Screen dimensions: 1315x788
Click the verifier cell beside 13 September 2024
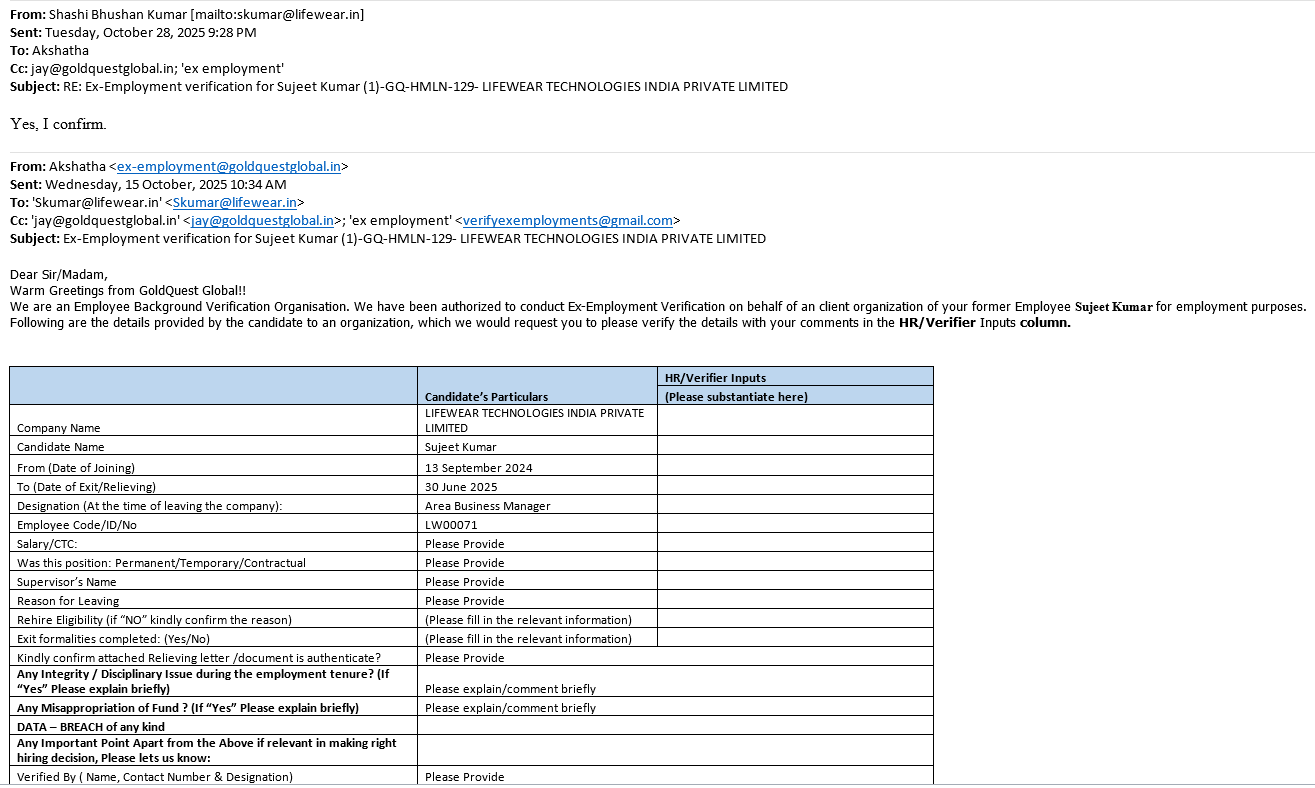[795, 467]
